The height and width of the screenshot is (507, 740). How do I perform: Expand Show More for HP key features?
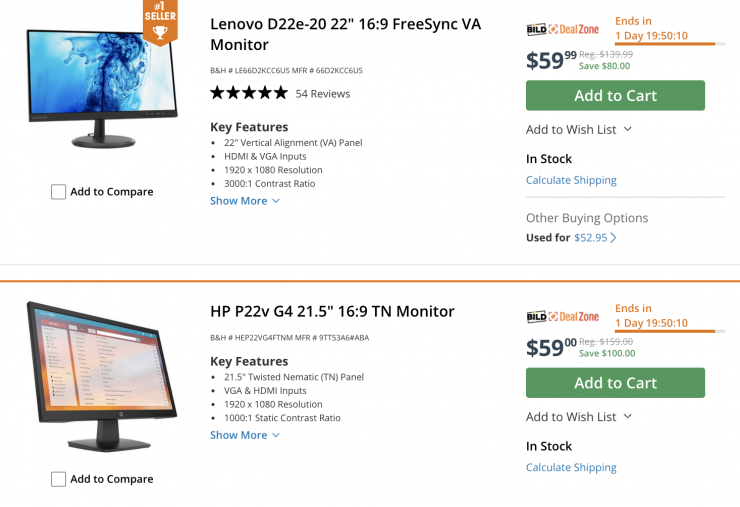tap(245, 435)
